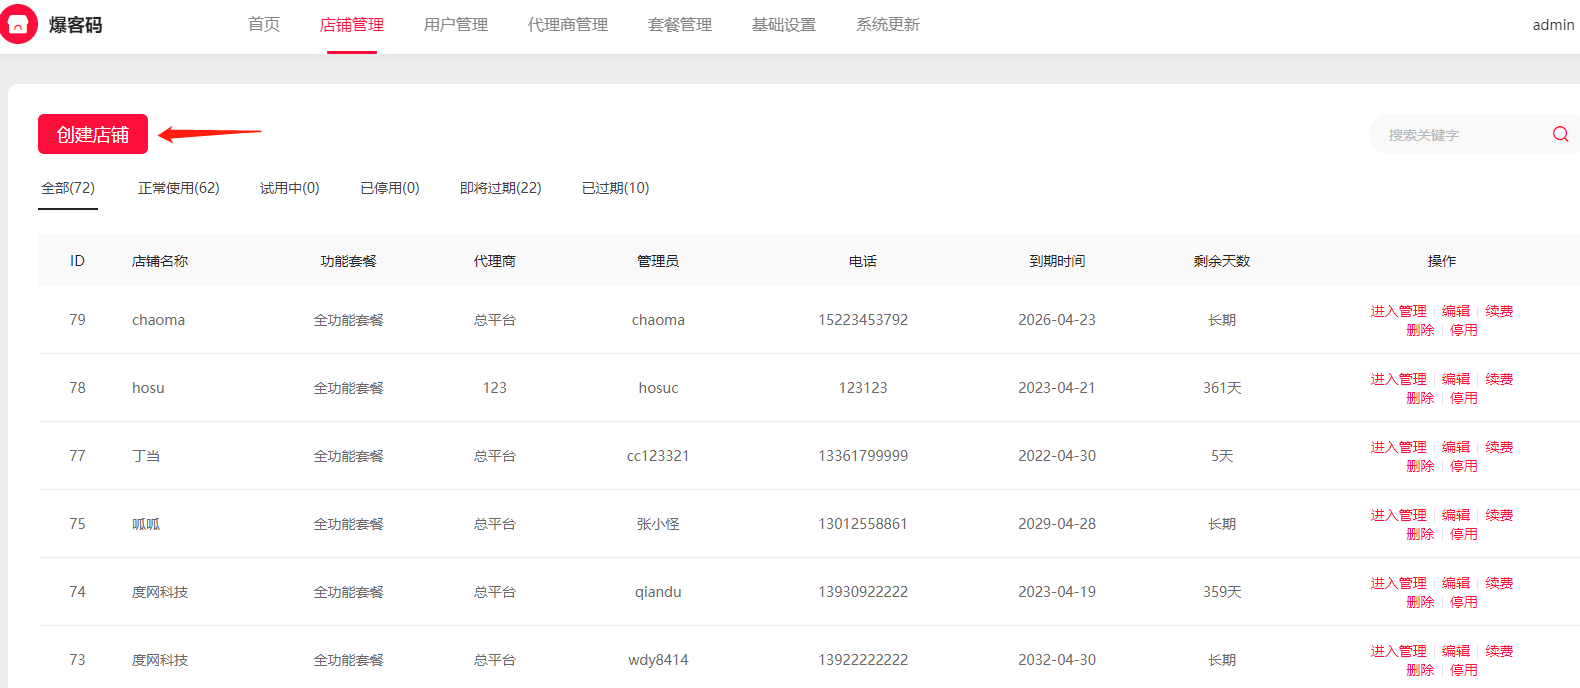
Task: Open the 首页 menu item
Action: click(264, 24)
